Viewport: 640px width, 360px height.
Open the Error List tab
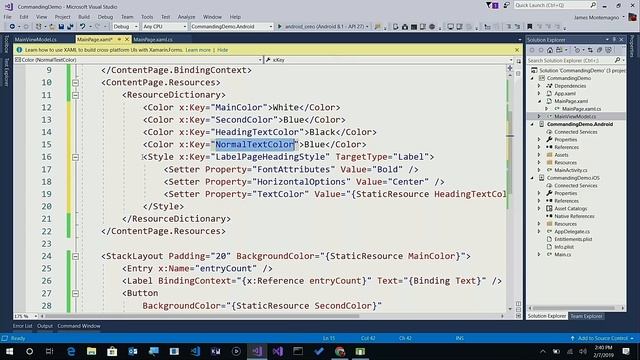(x=22, y=326)
